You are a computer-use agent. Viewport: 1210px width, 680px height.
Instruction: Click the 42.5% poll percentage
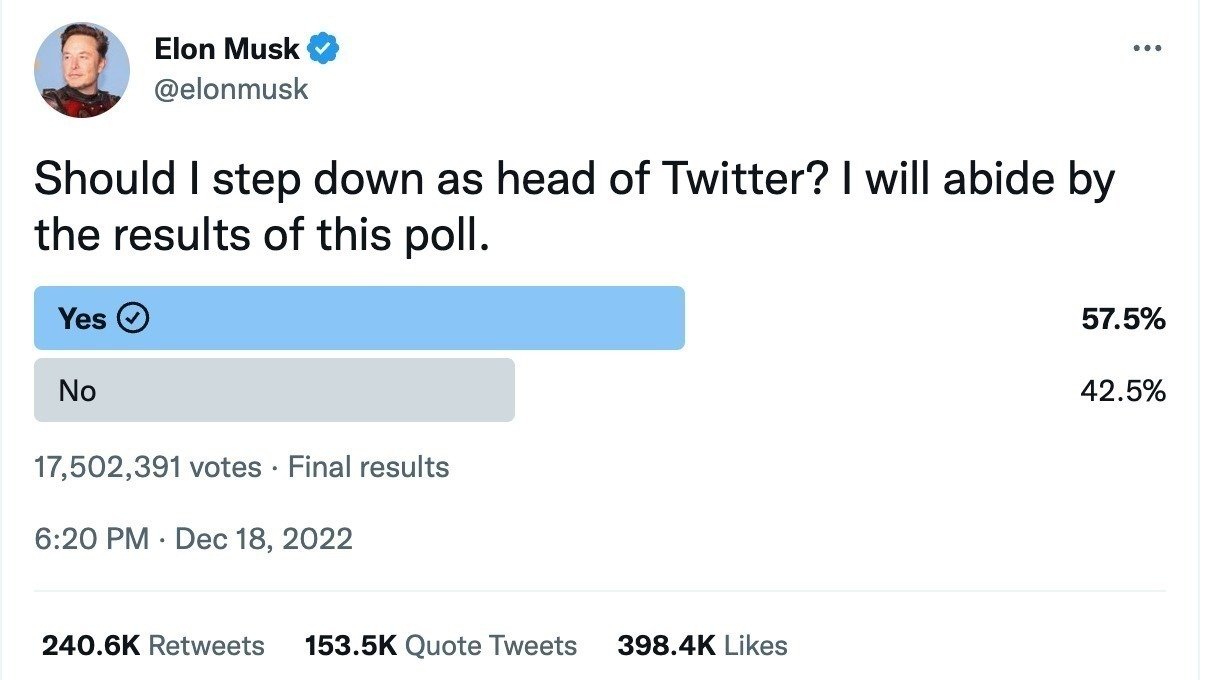coord(1123,391)
